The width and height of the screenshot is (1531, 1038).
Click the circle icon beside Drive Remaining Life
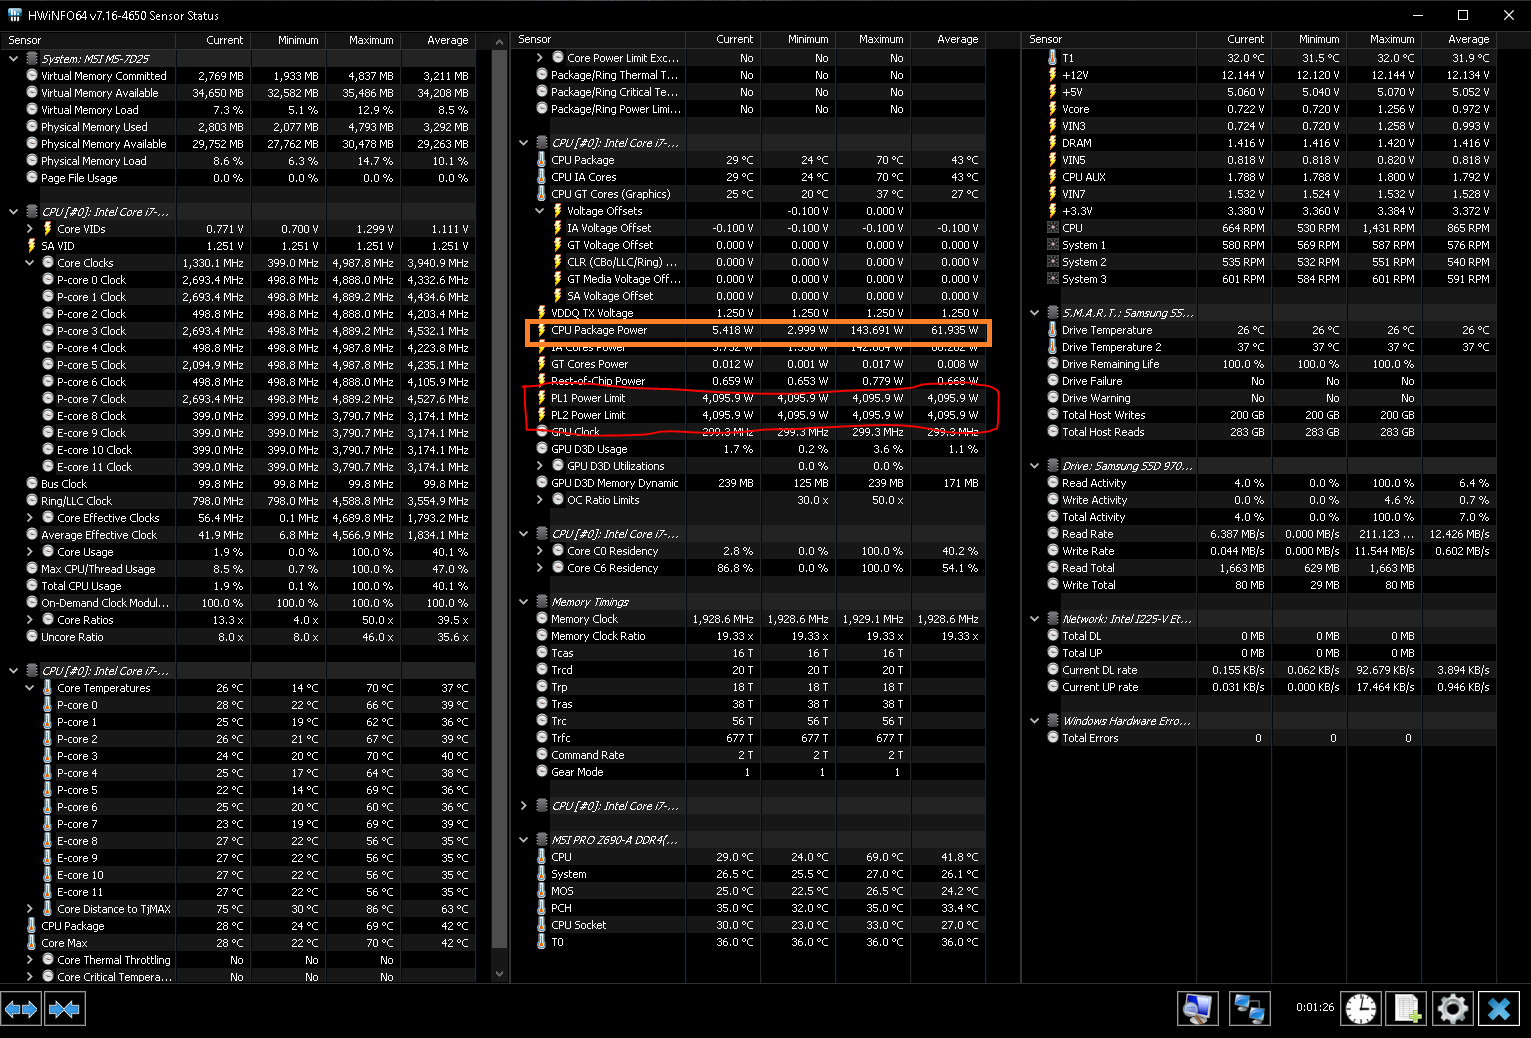pos(1052,364)
